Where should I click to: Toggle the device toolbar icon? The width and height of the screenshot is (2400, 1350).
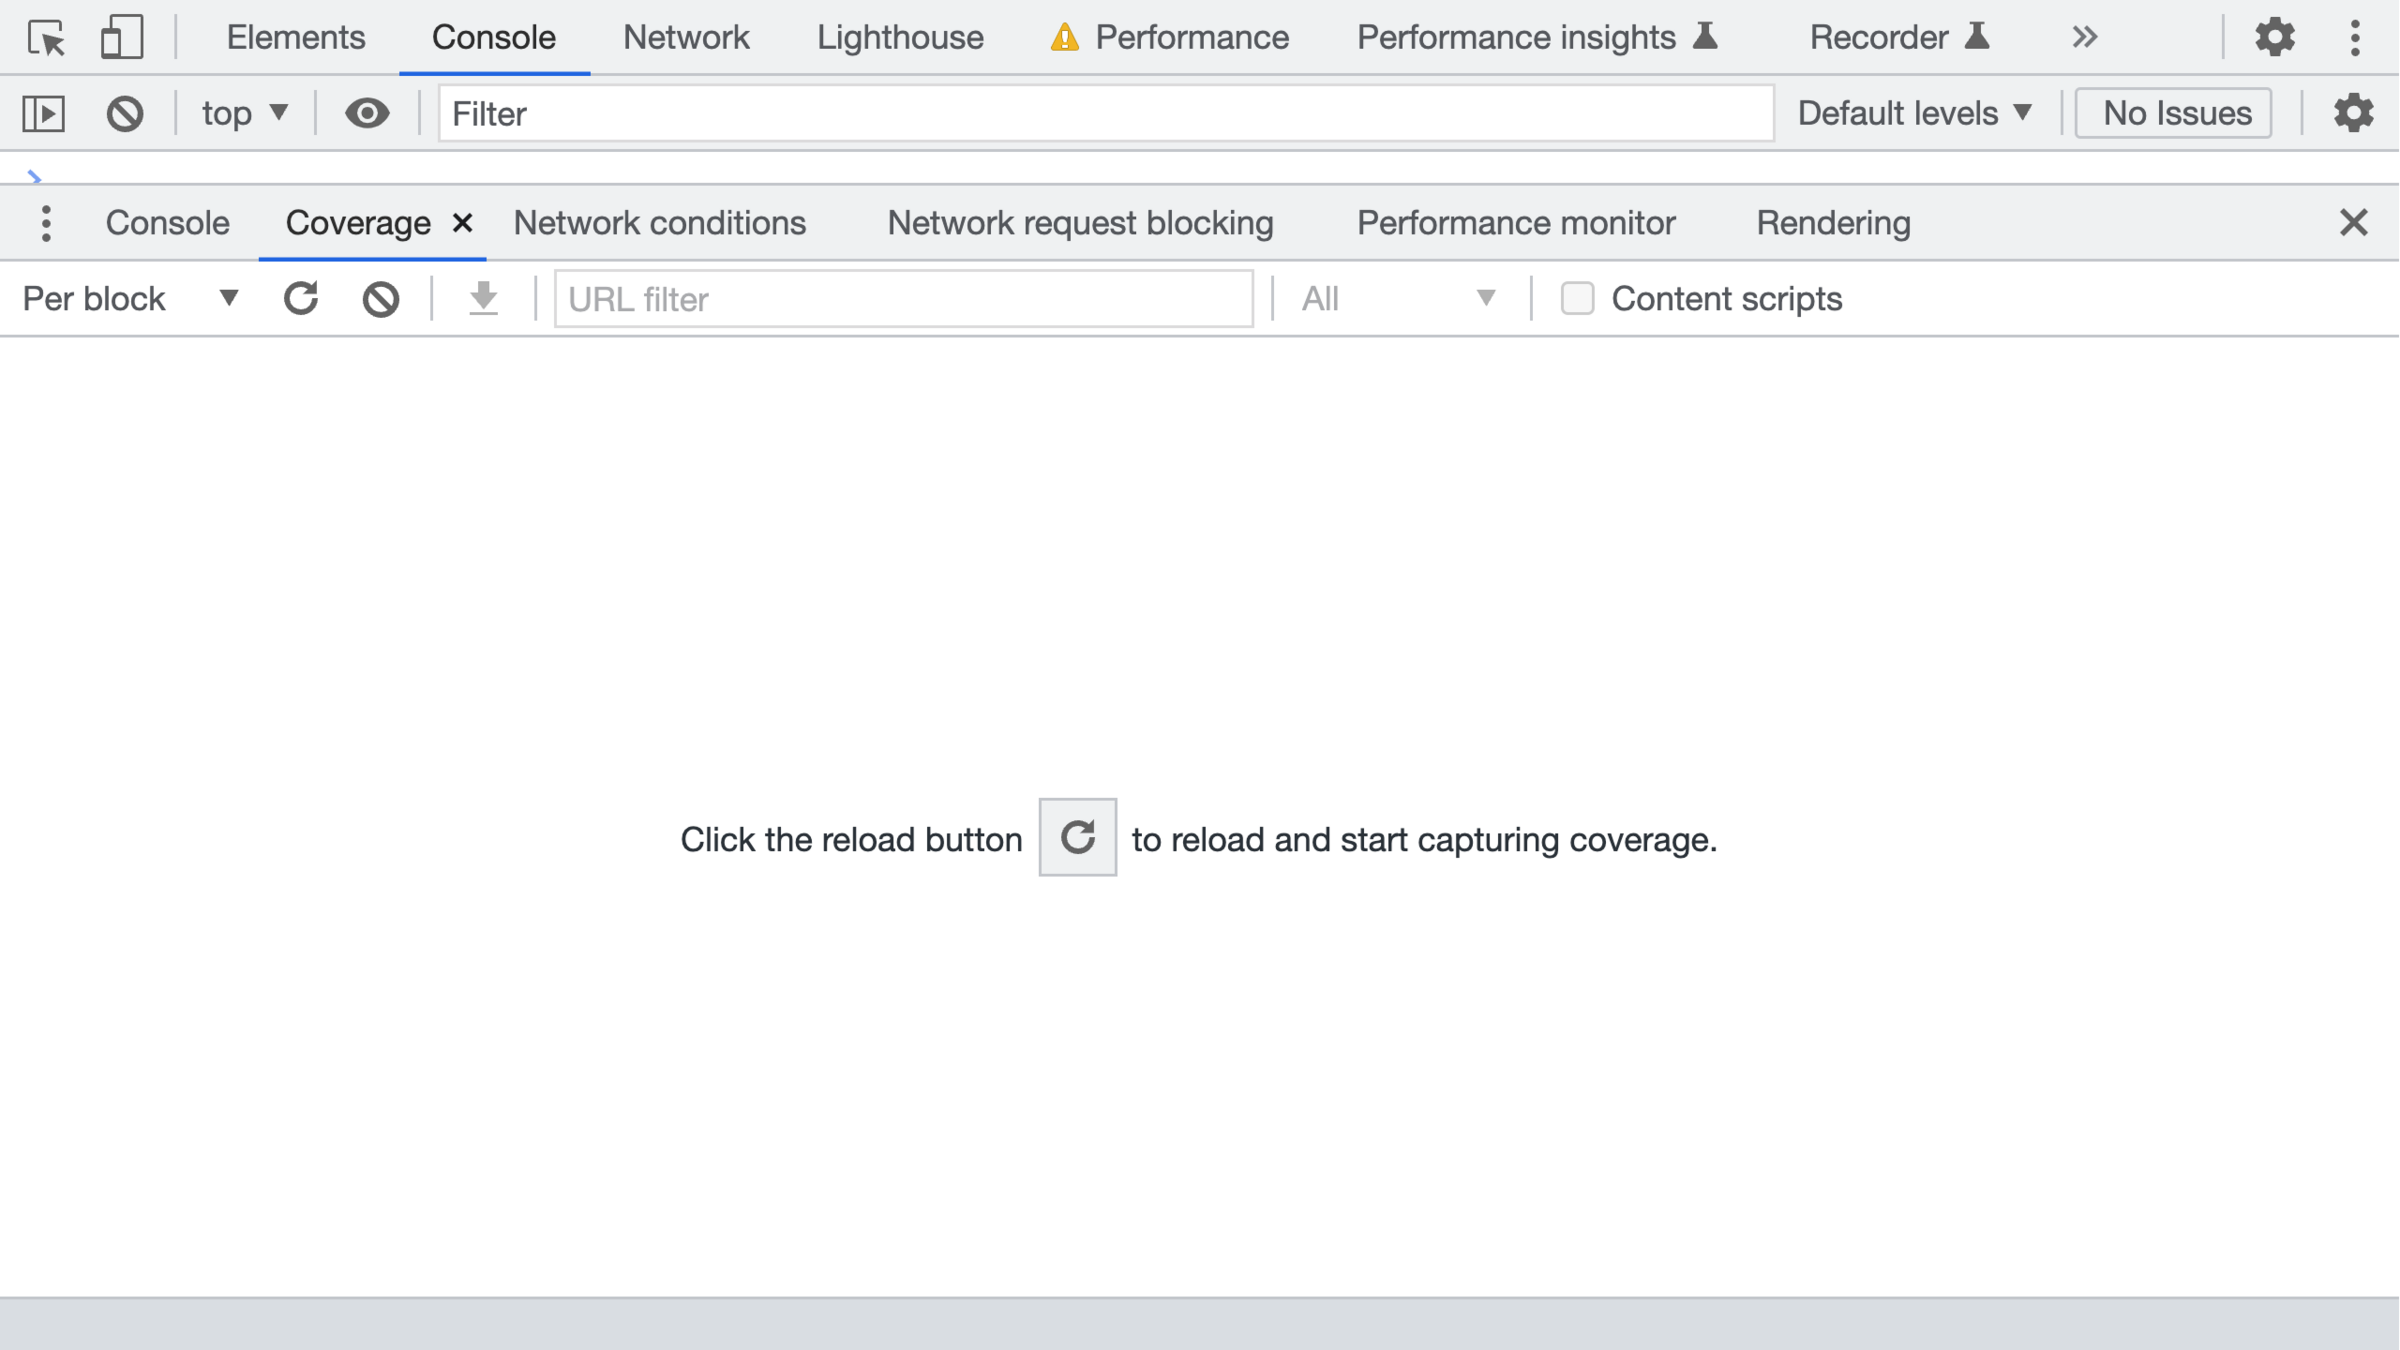[x=121, y=38]
